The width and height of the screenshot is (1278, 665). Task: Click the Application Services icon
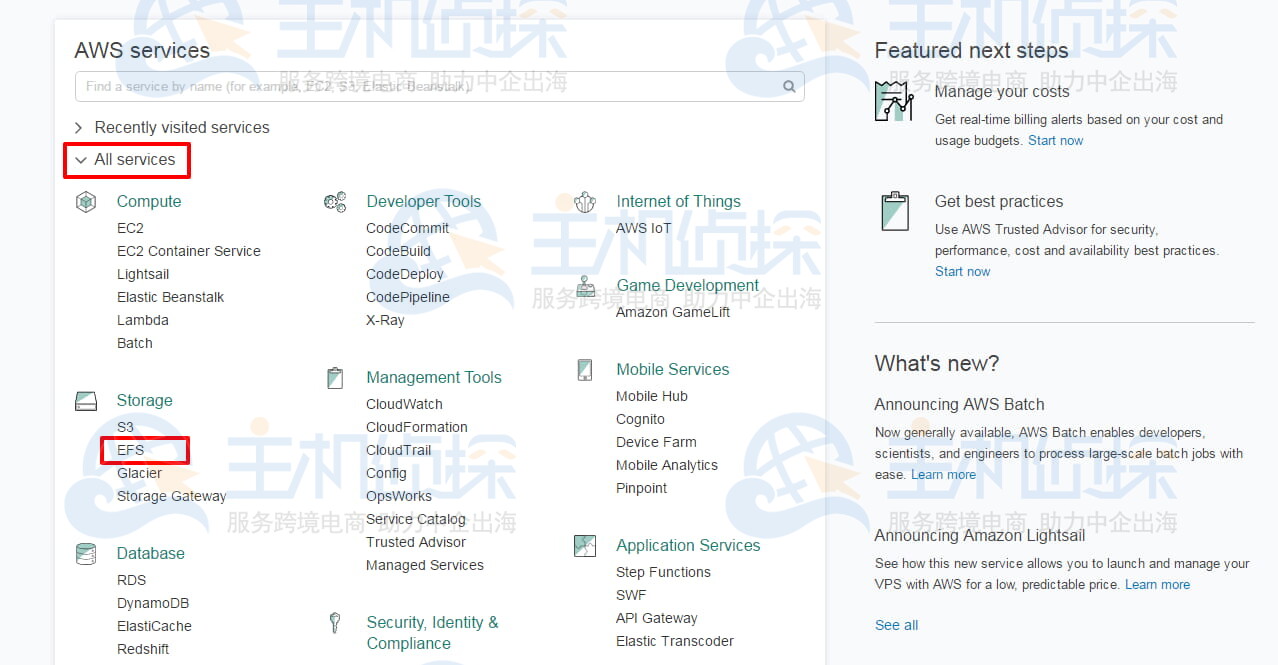(584, 545)
